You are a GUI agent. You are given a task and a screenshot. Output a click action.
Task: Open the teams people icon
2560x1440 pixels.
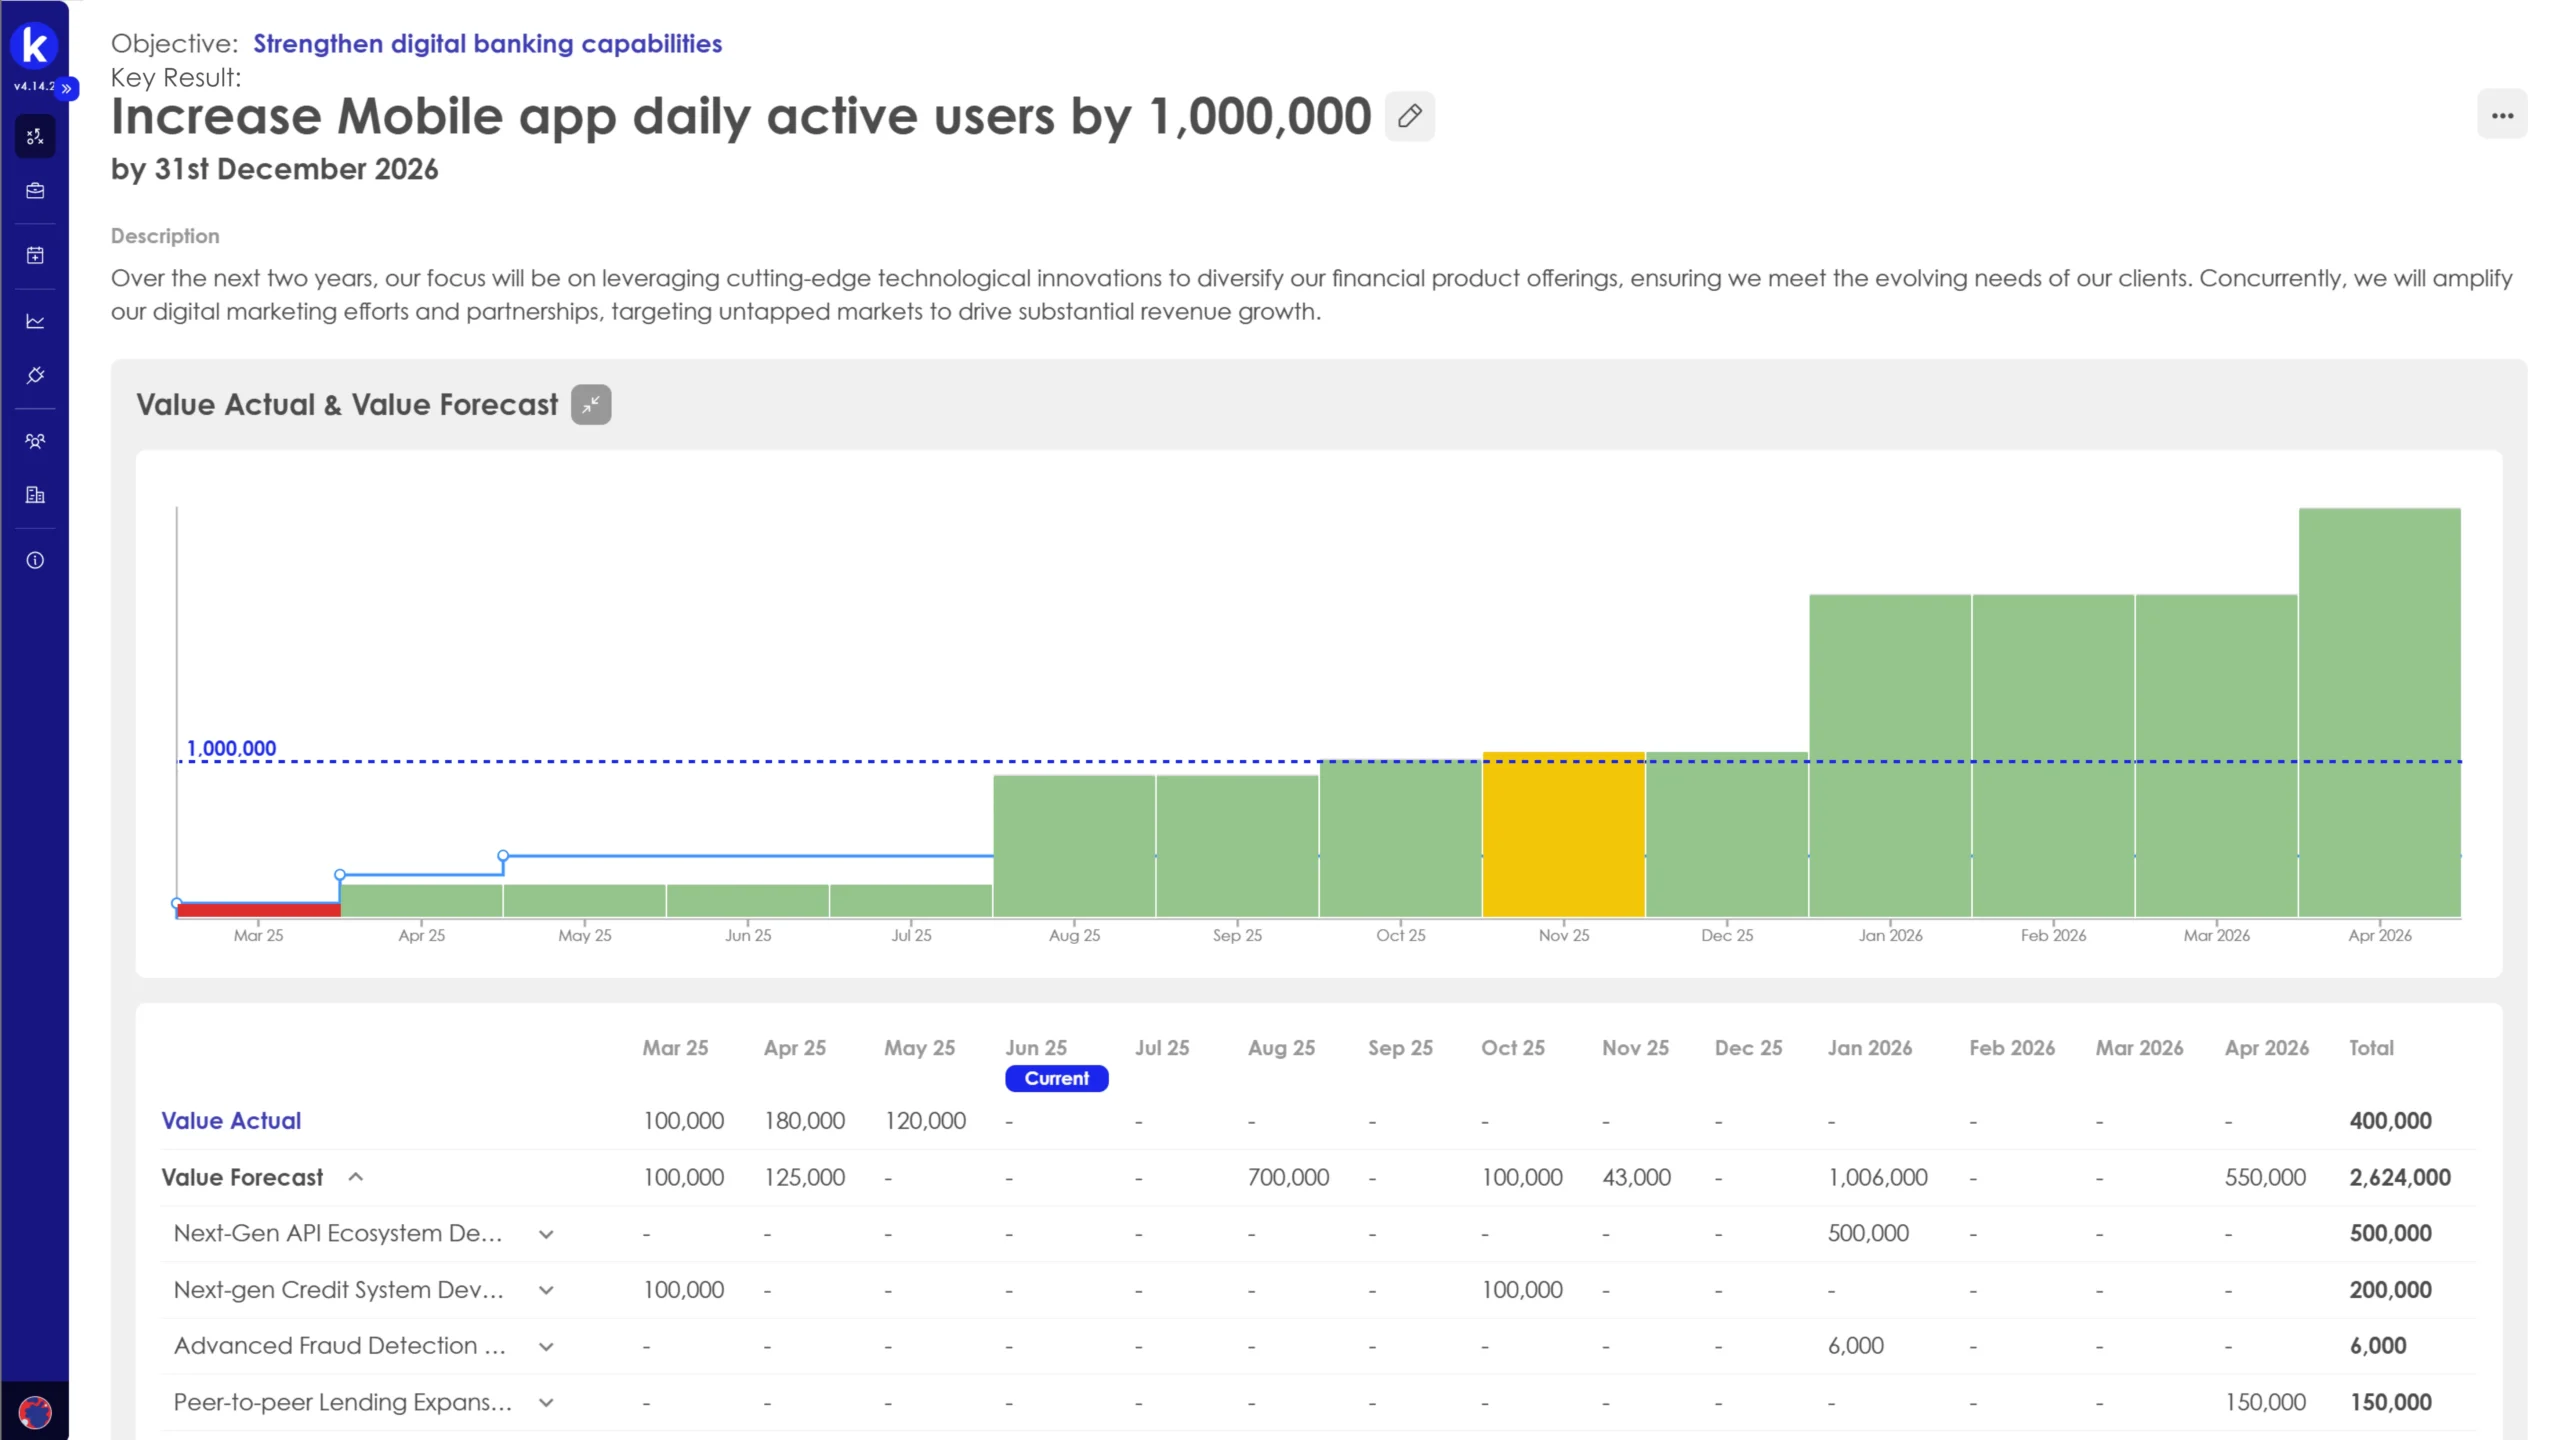point(35,441)
